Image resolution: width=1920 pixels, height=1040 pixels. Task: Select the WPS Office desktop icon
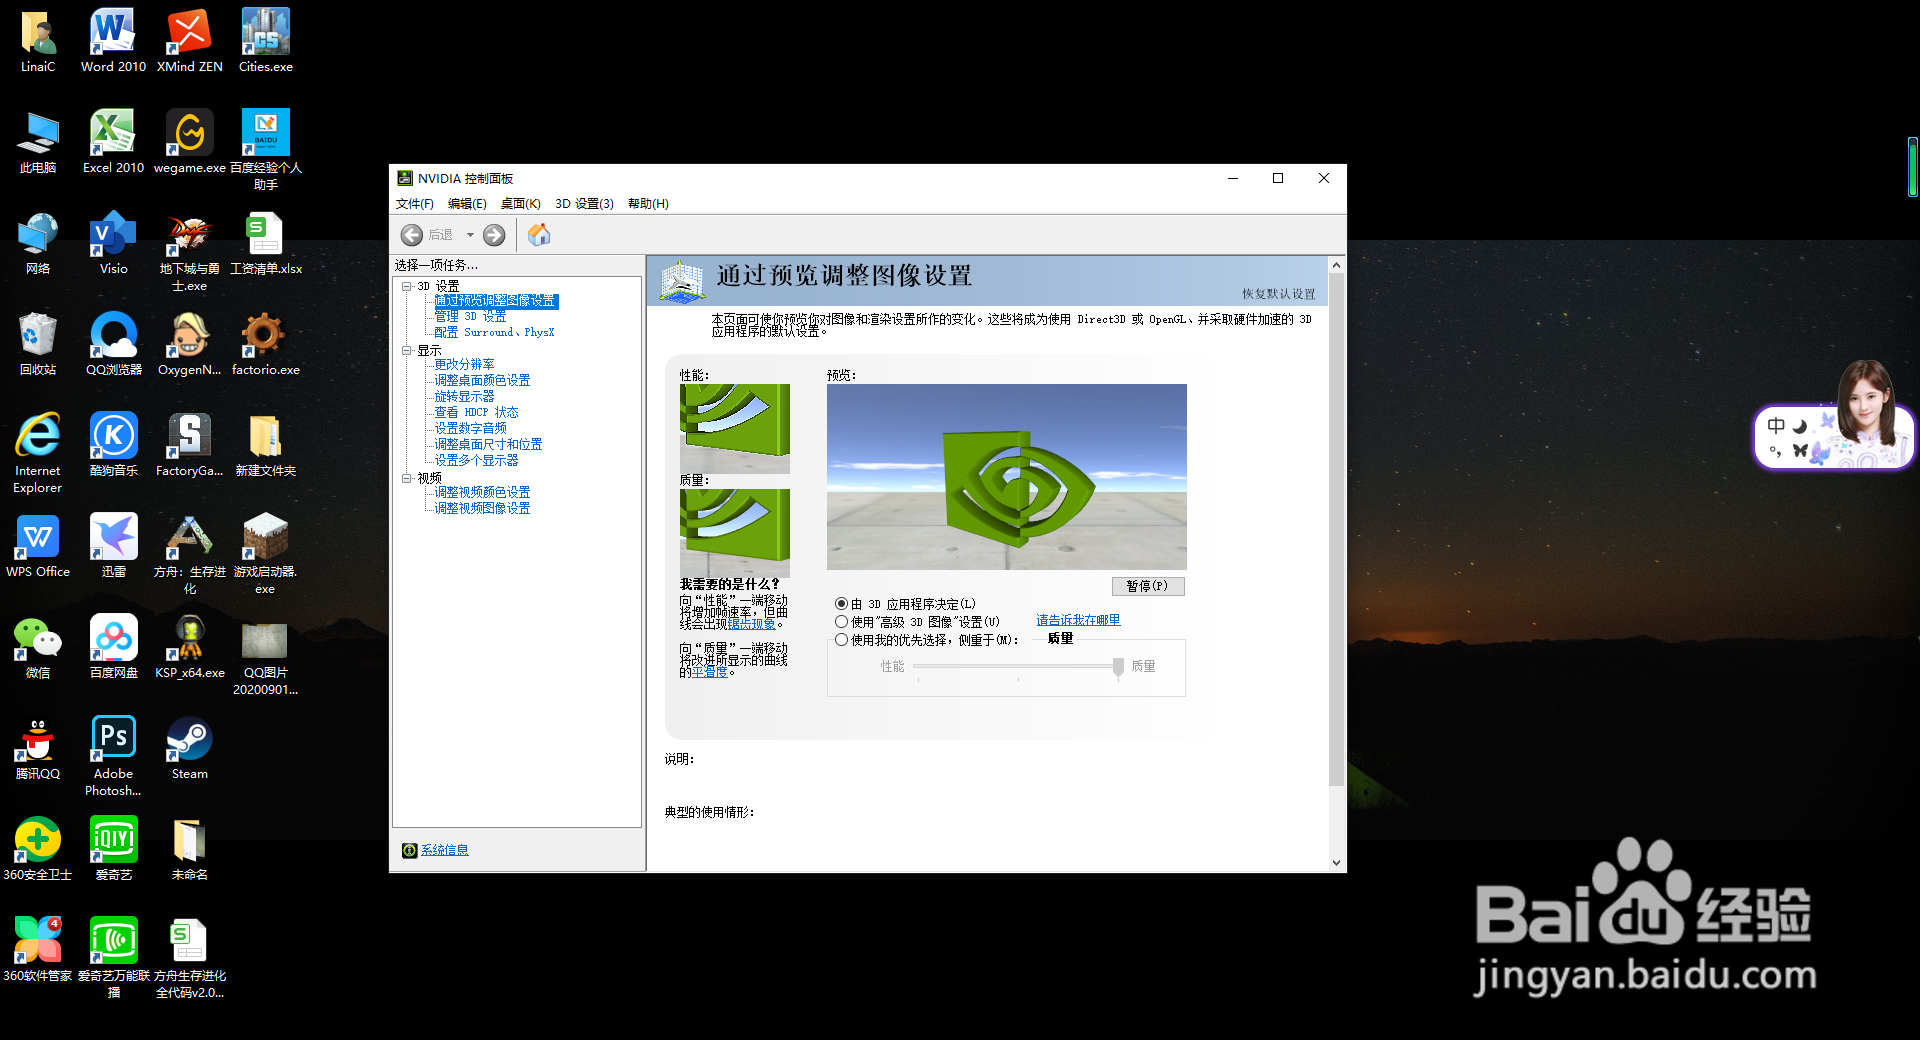click(37, 546)
